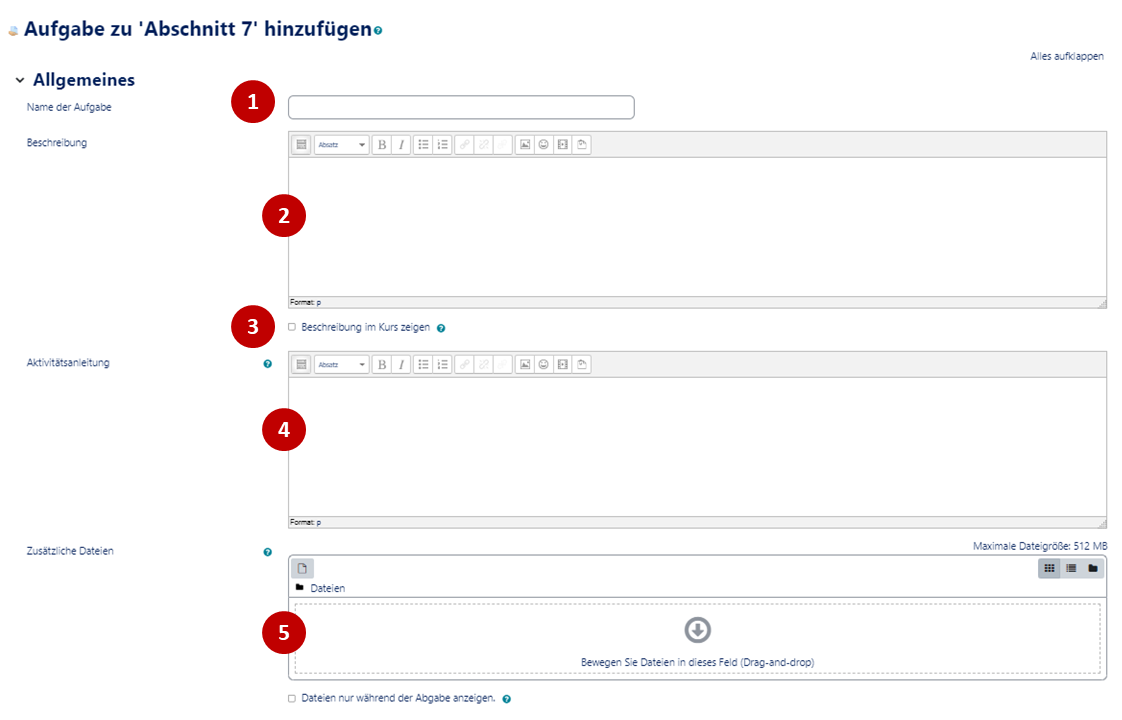This screenshot has height=720, width=1122.
Task: Switch file manager to list view
Action: [1071, 568]
